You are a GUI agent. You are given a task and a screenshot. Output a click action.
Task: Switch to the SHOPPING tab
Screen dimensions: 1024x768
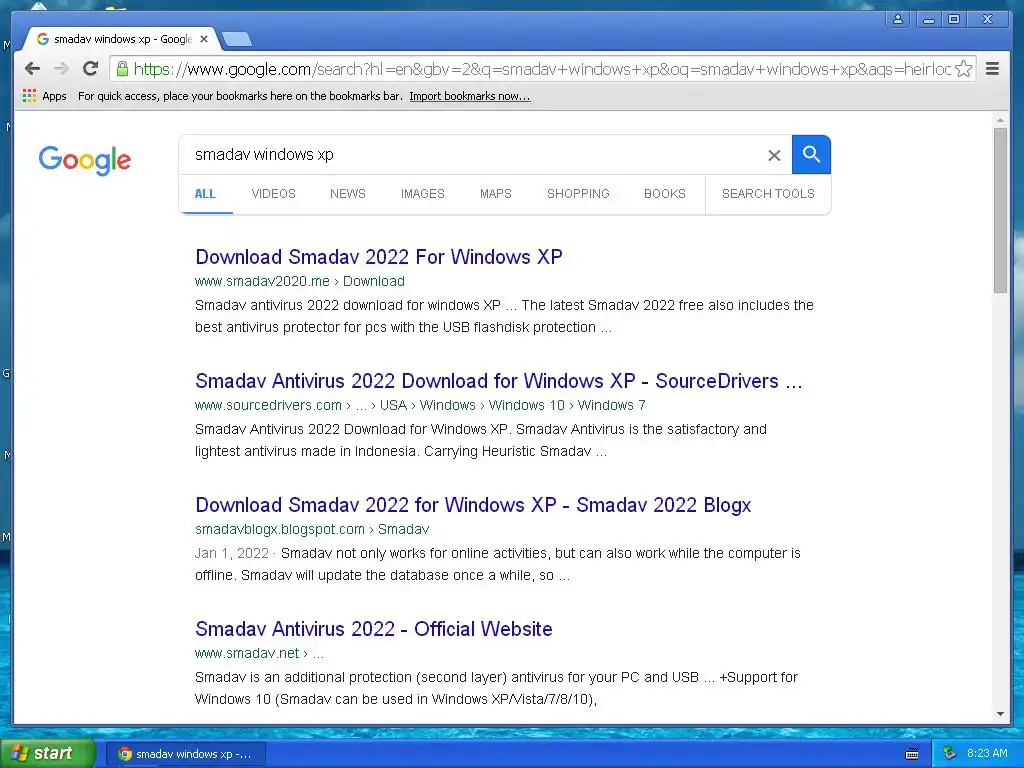(x=578, y=194)
